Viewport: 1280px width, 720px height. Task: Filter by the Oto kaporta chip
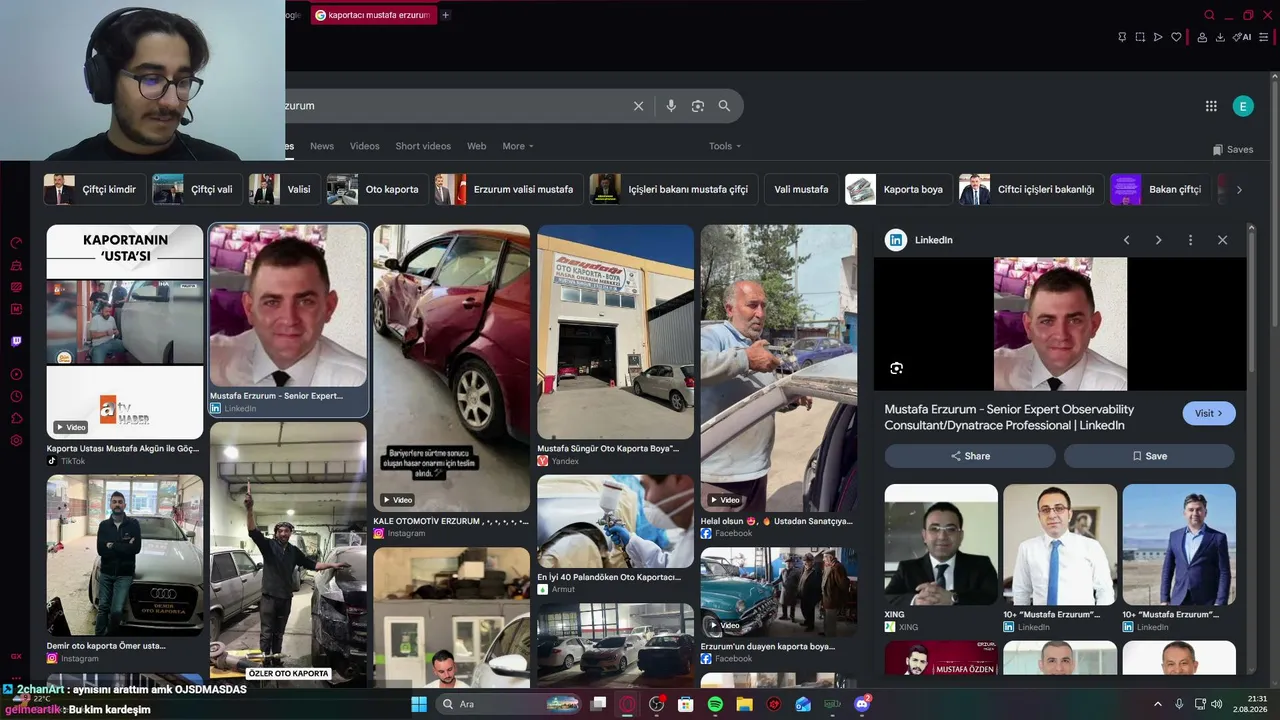[x=377, y=189]
